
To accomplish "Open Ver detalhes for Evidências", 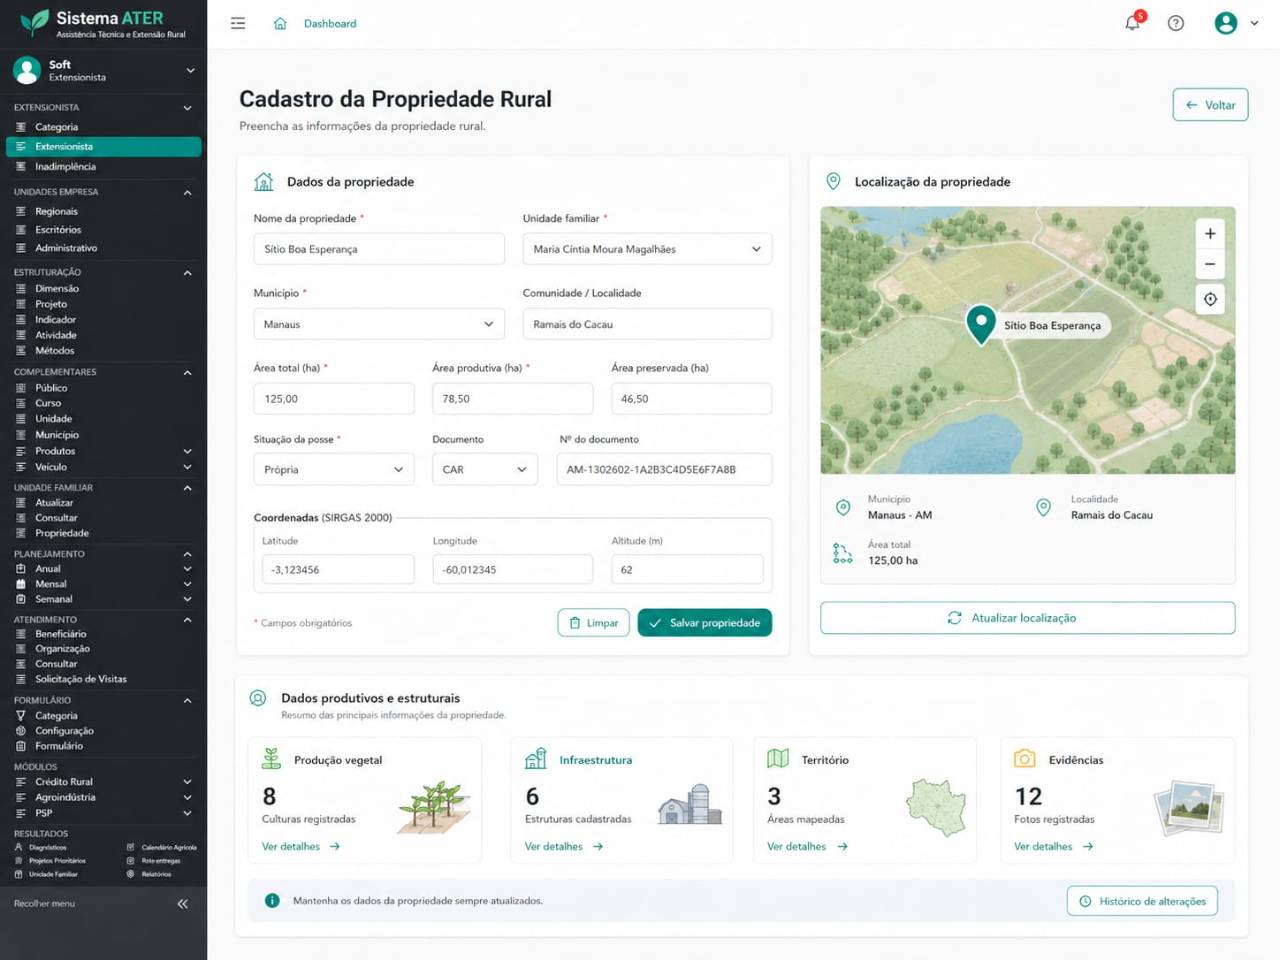I will 1054,846.
